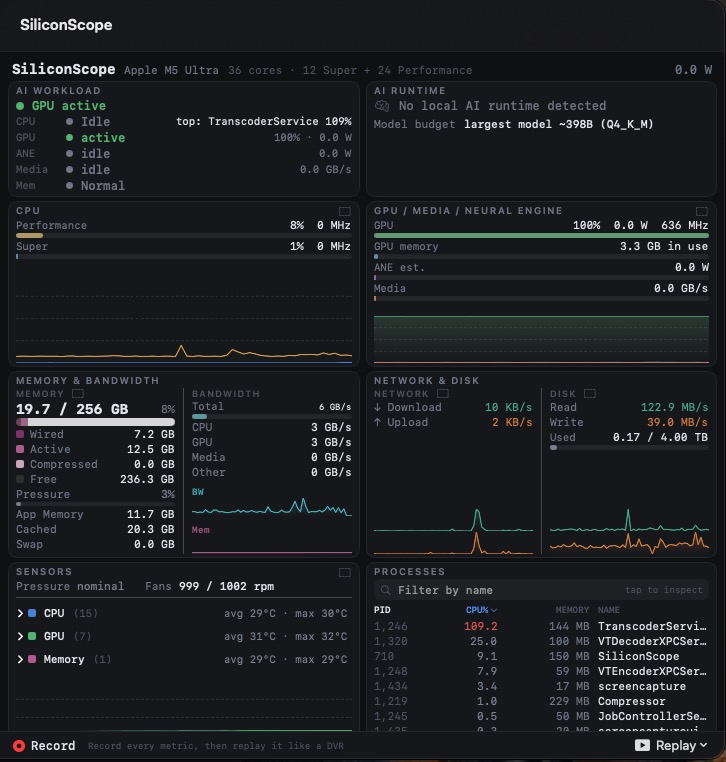
Task: Start recording with the Record button
Action: coord(44,746)
